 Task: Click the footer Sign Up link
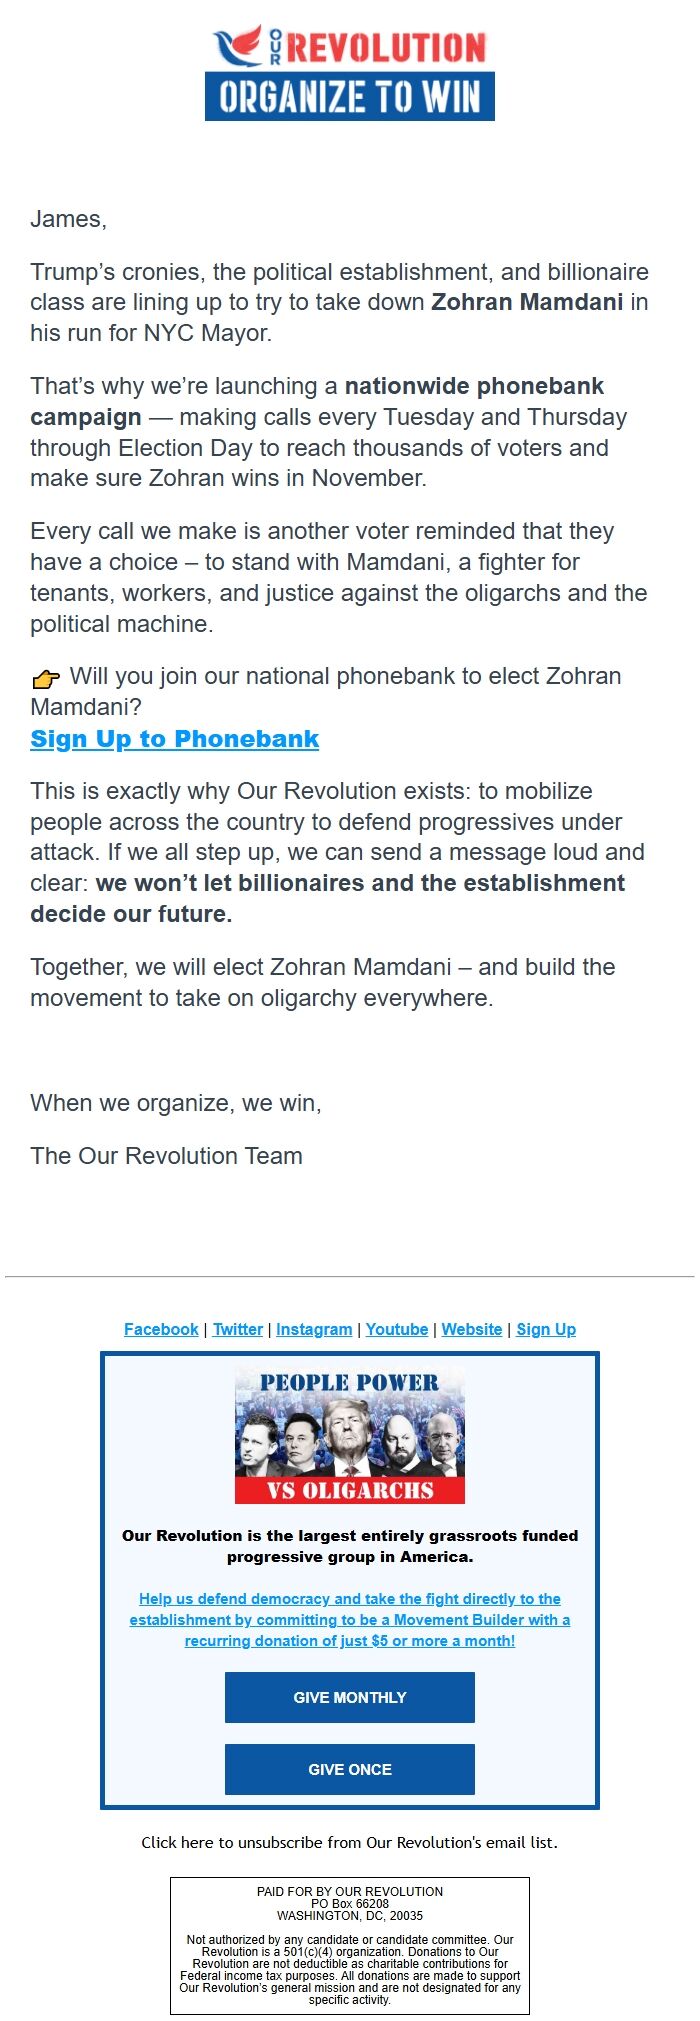(x=546, y=1329)
